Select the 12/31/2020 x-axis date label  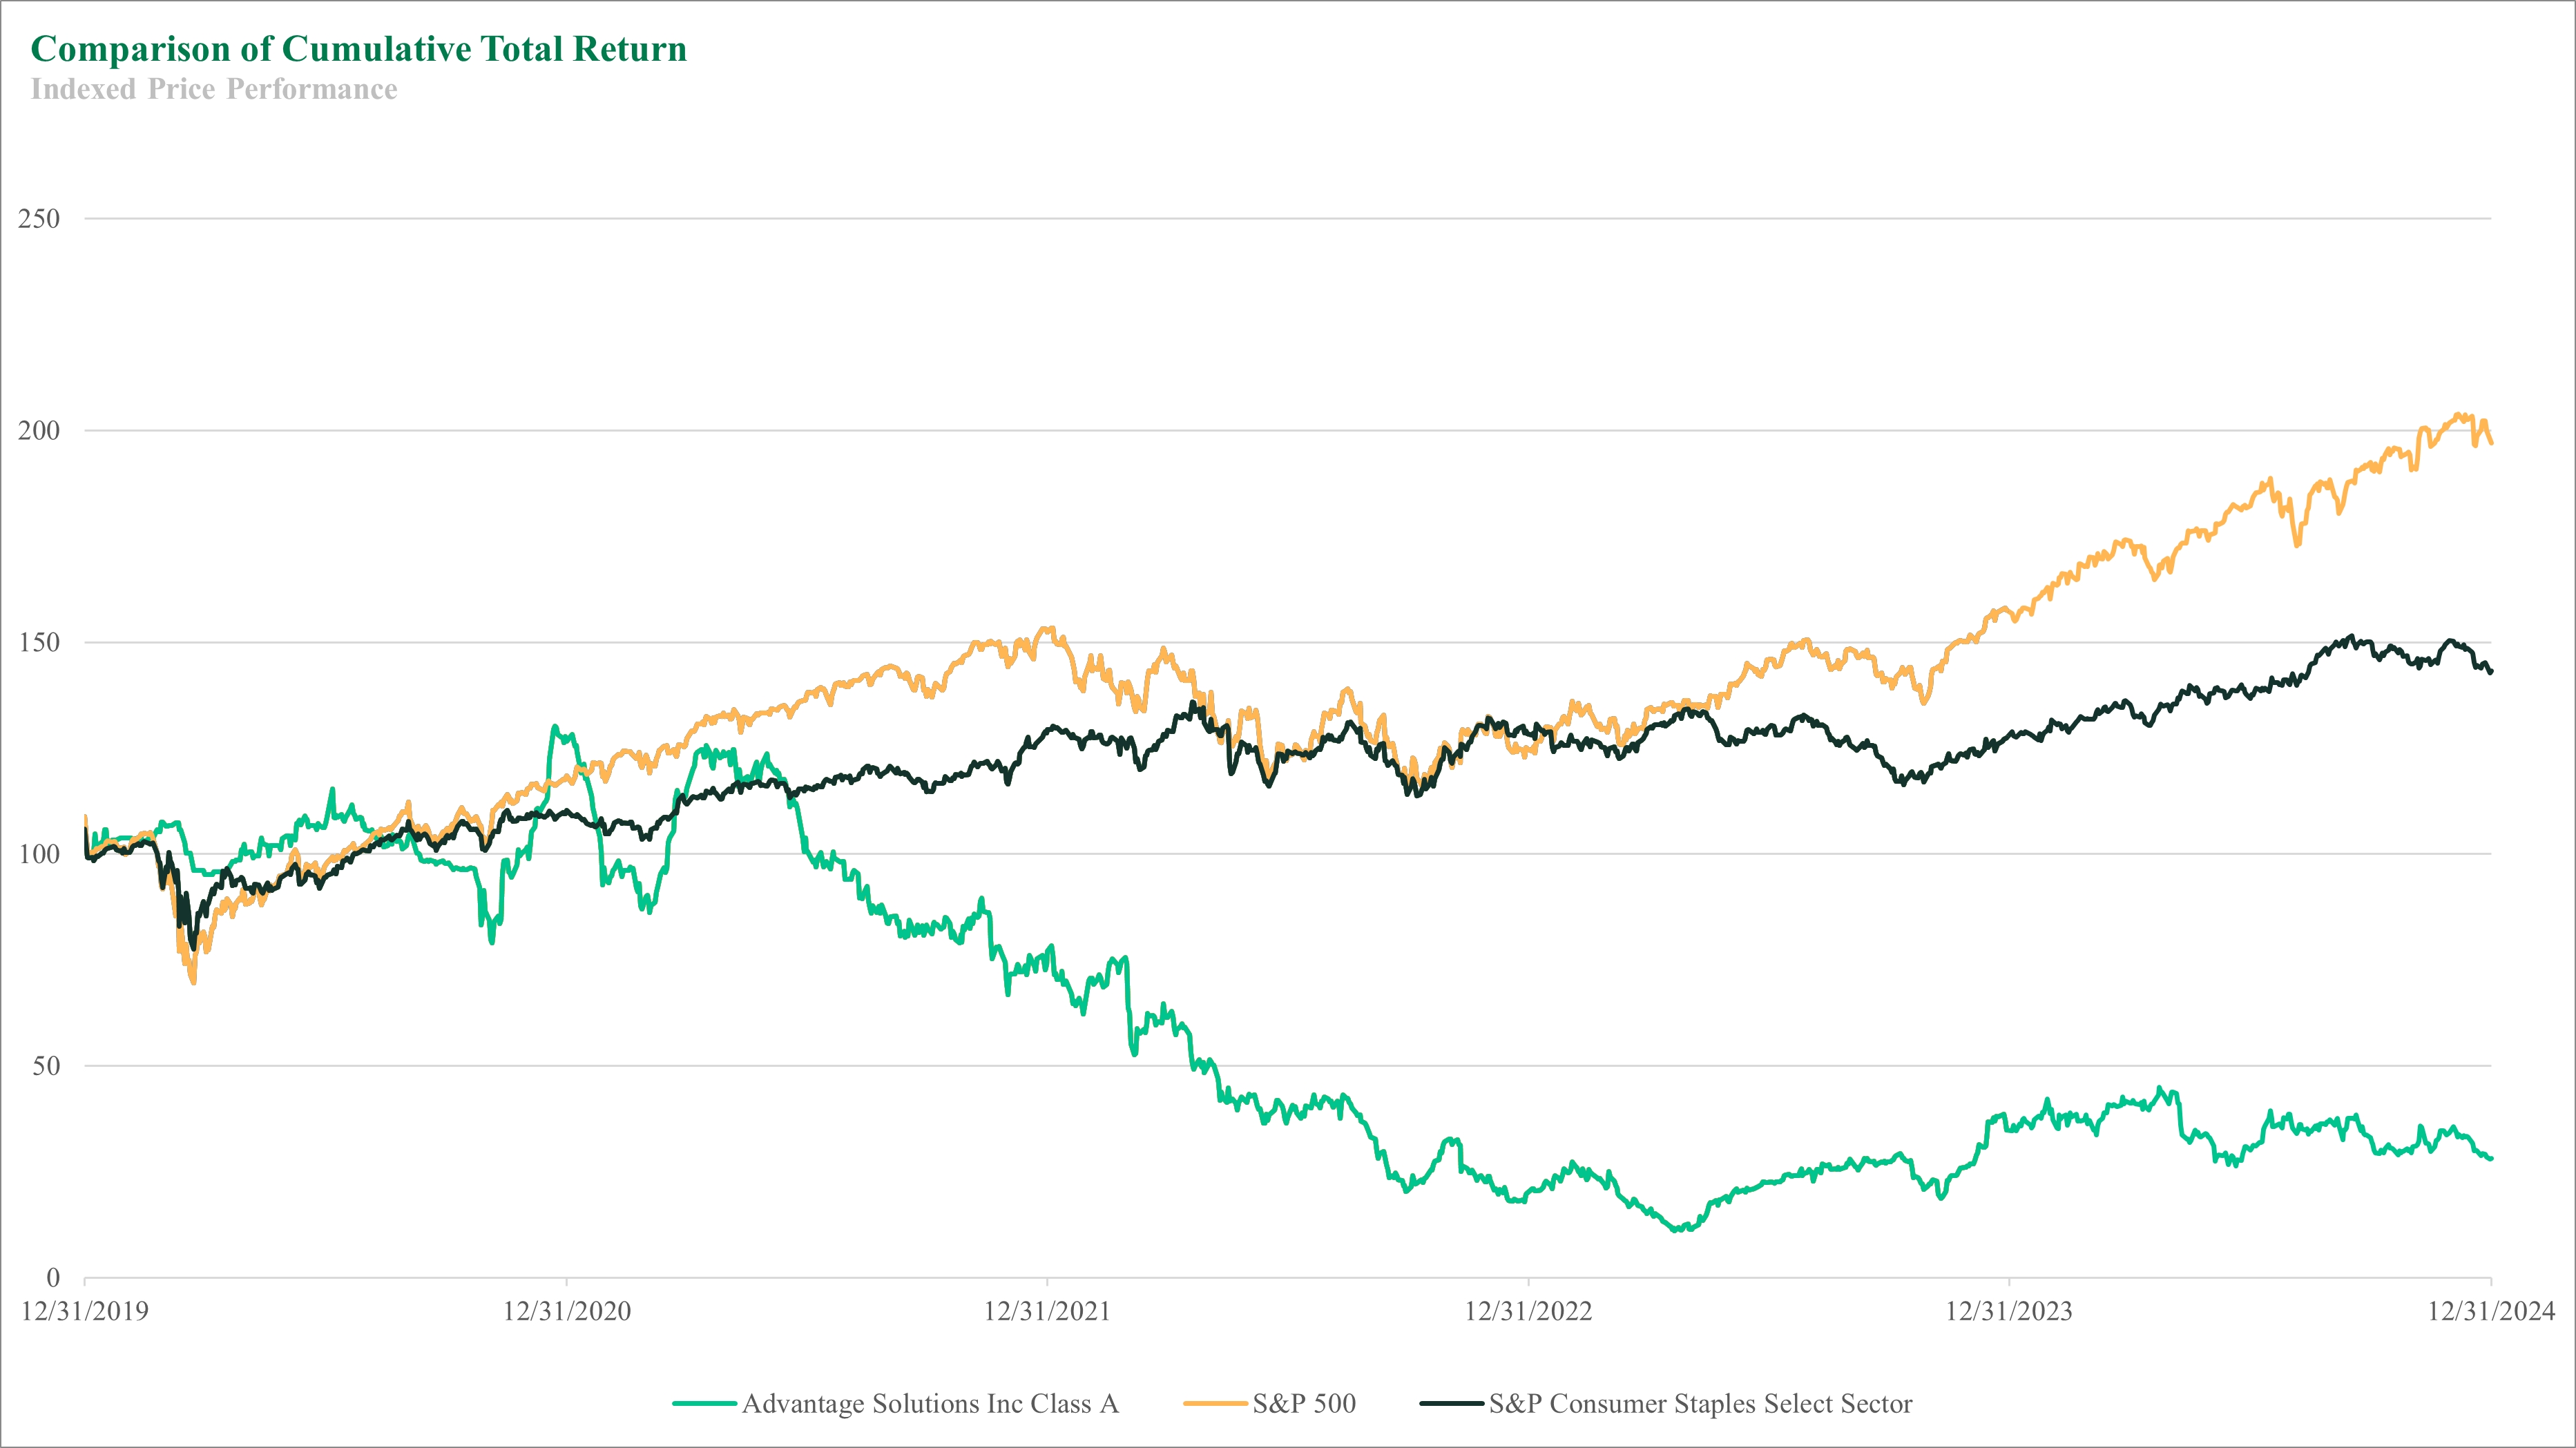(x=567, y=1312)
